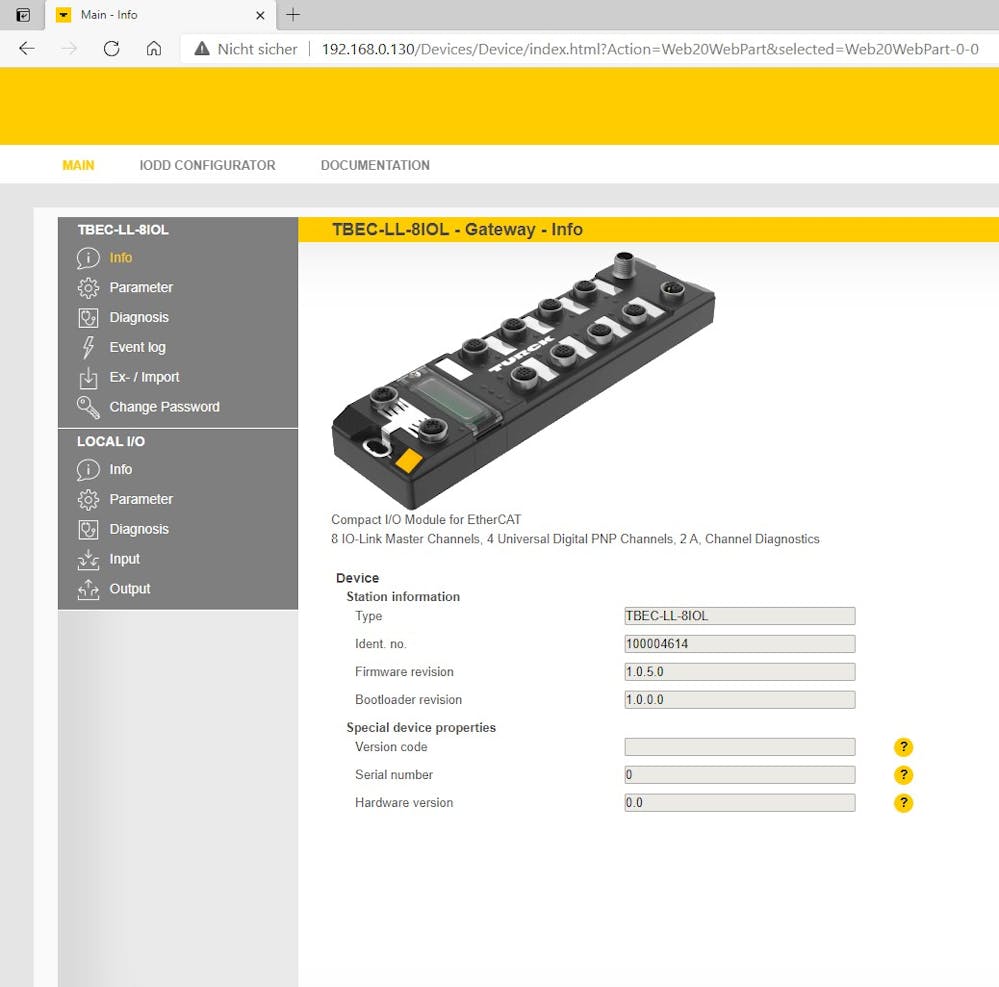The width and height of the screenshot is (999, 987).
Task: Click the Local I/O Output icon
Action: (88, 589)
